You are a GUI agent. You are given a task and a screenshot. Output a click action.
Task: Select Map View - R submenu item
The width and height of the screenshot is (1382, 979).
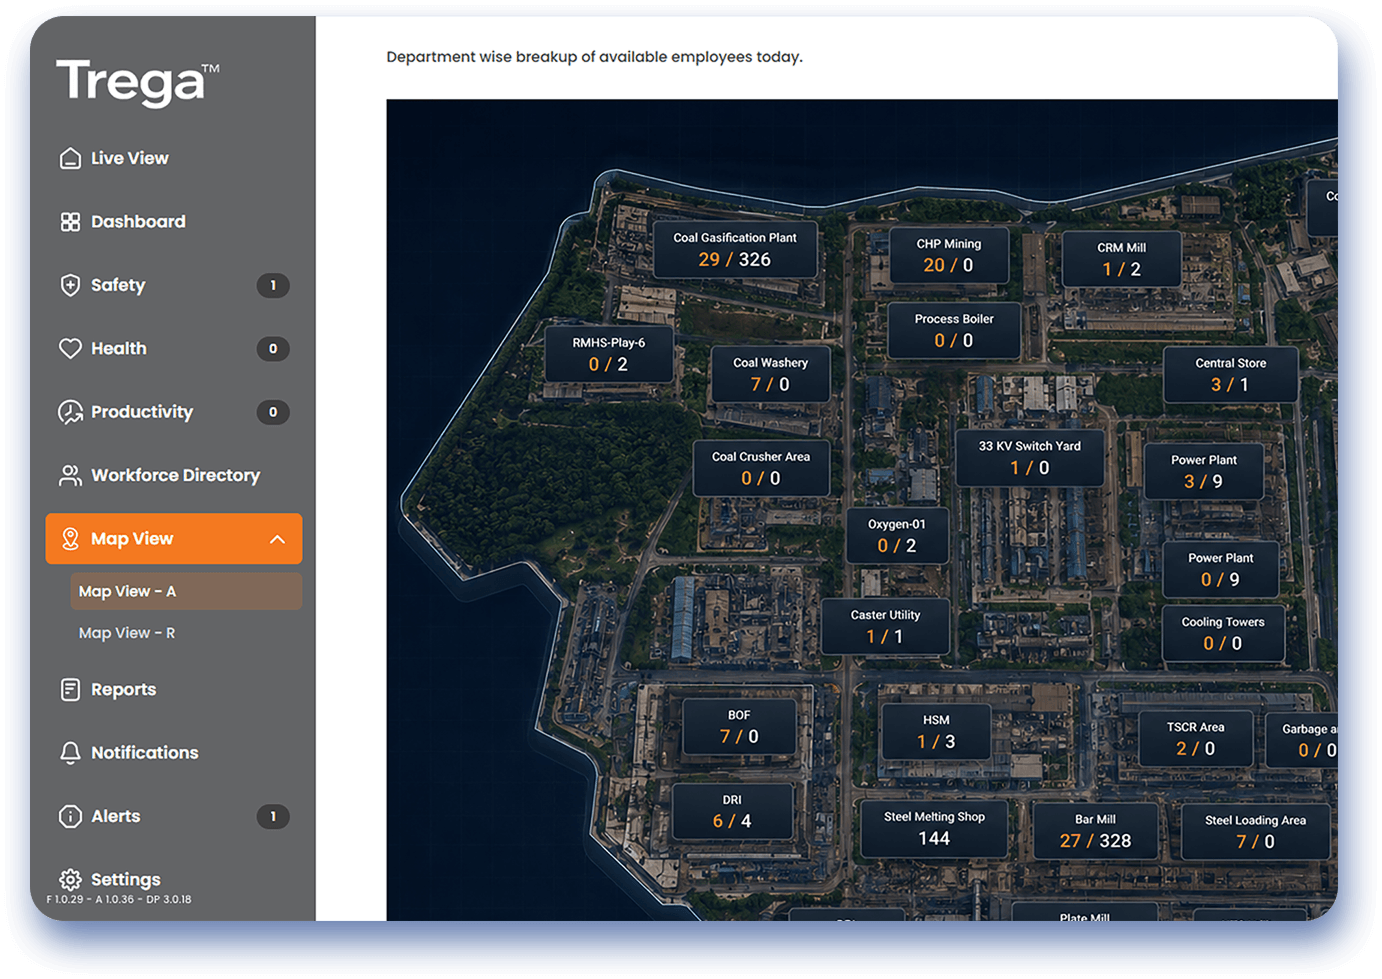[186, 633]
